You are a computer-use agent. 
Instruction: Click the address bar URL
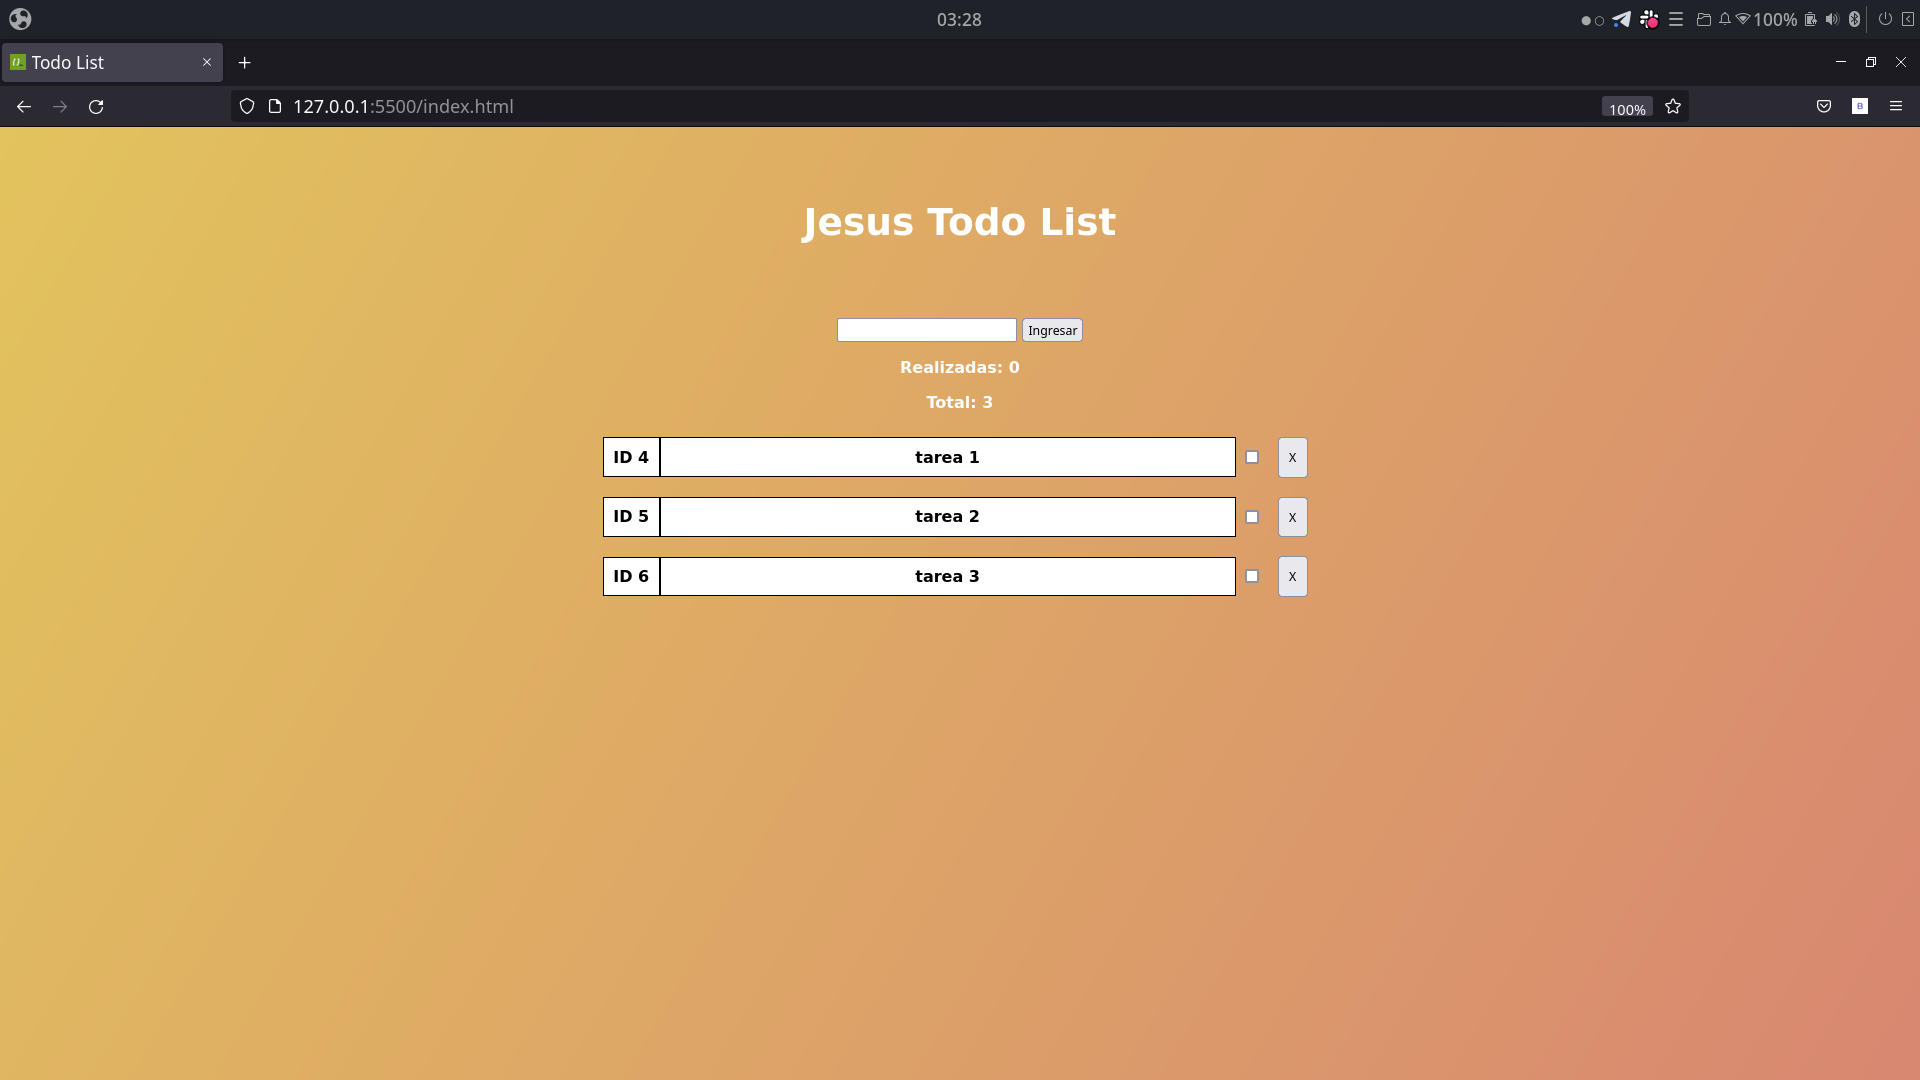tap(403, 107)
